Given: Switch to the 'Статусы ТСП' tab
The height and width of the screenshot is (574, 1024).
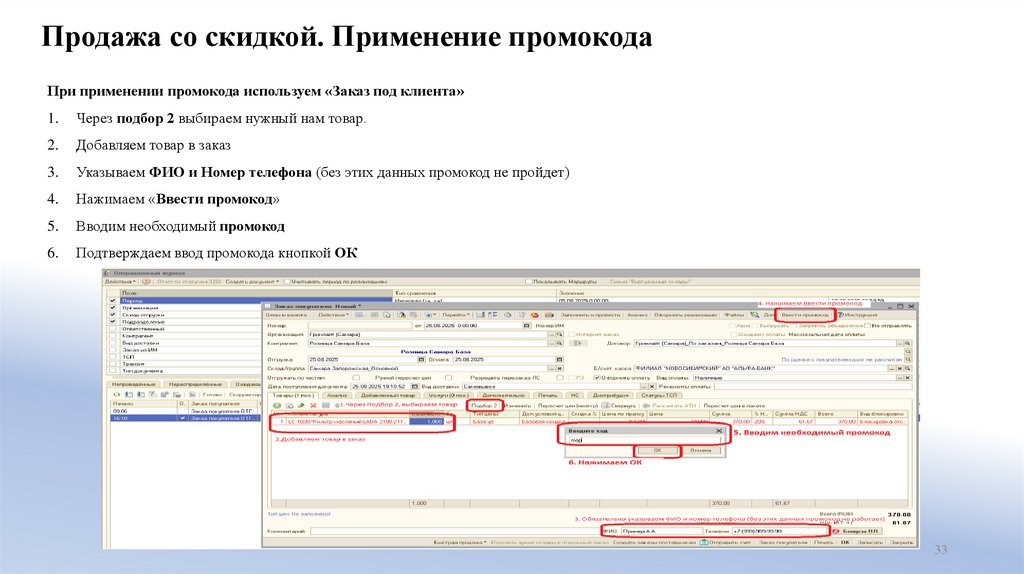Looking at the screenshot, I should (659, 395).
